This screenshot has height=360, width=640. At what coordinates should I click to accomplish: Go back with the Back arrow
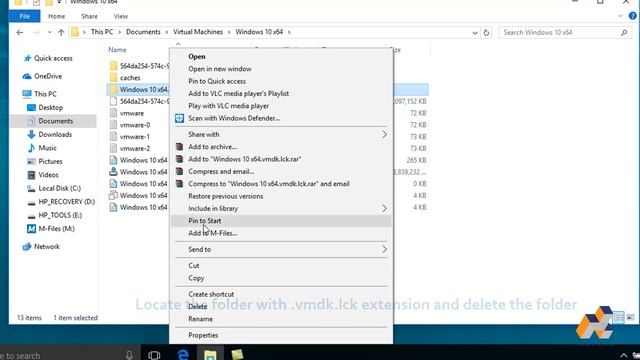20,32
